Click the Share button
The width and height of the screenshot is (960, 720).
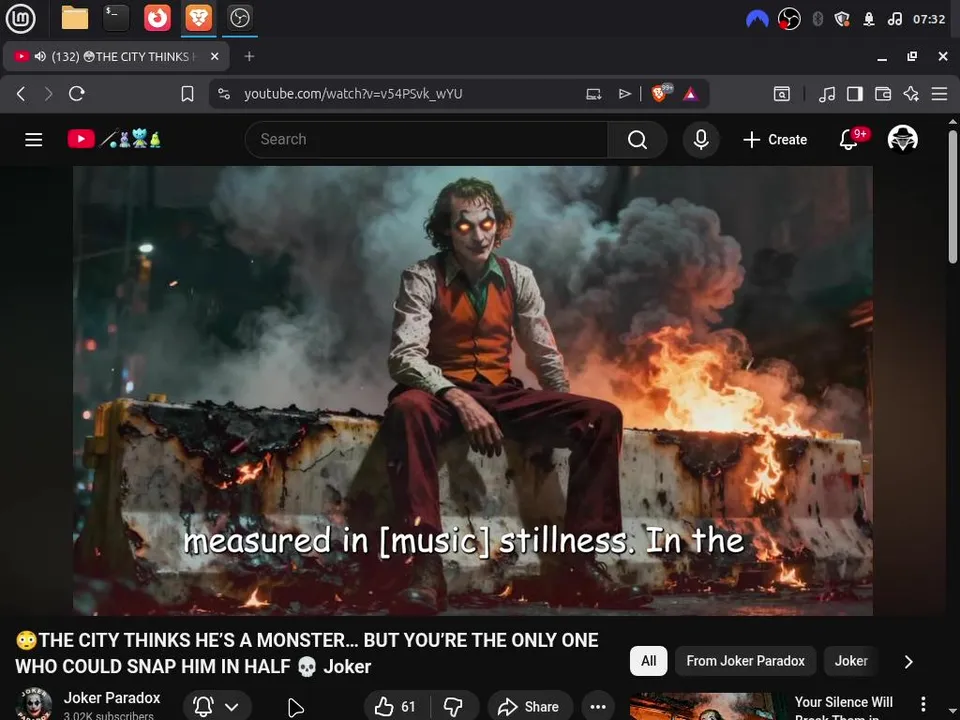(529, 707)
